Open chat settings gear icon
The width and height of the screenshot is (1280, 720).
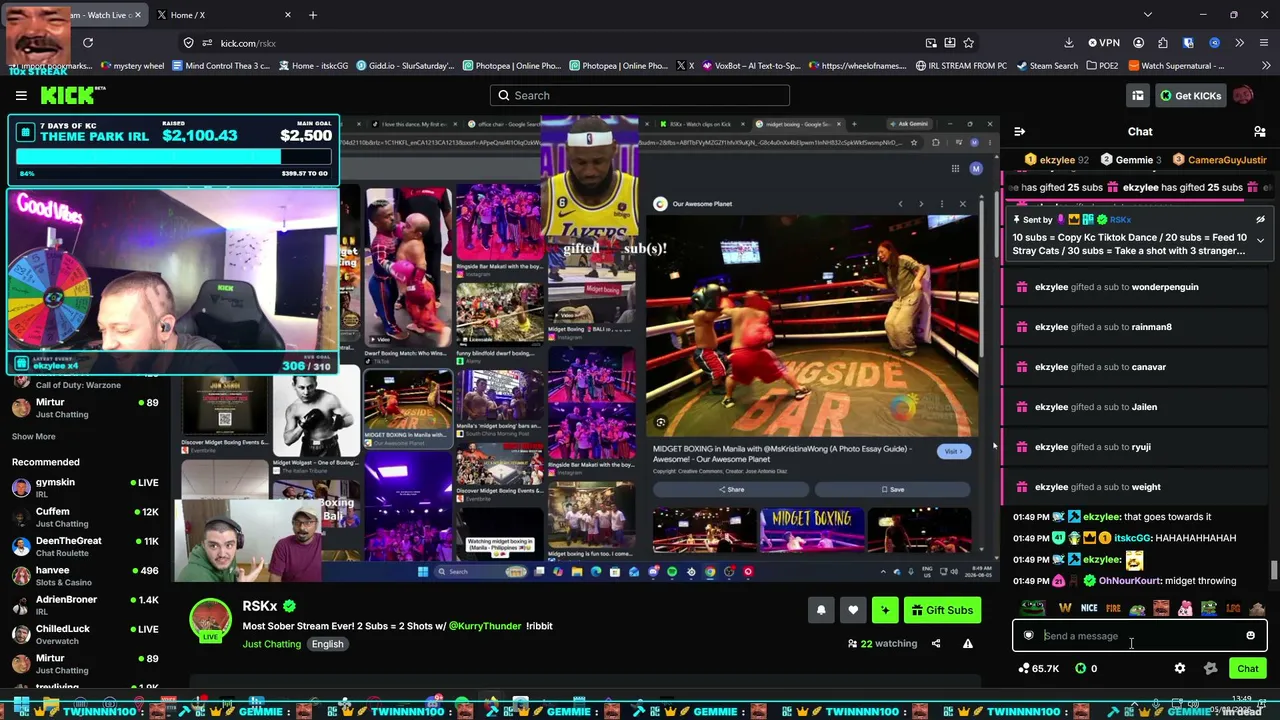tap(1180, 669)
